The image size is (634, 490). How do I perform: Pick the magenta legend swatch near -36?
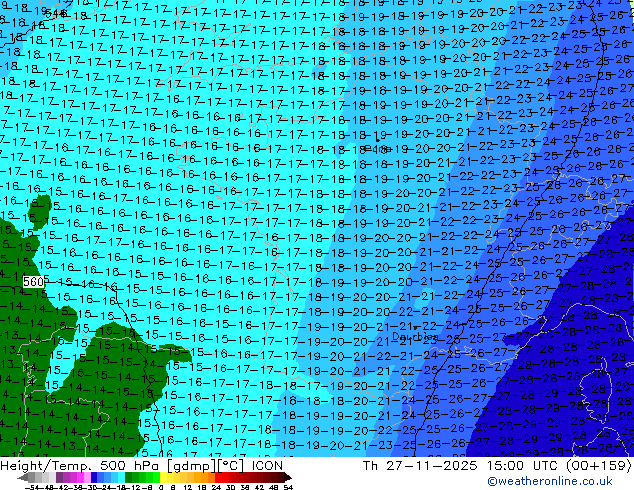(80, 477)
